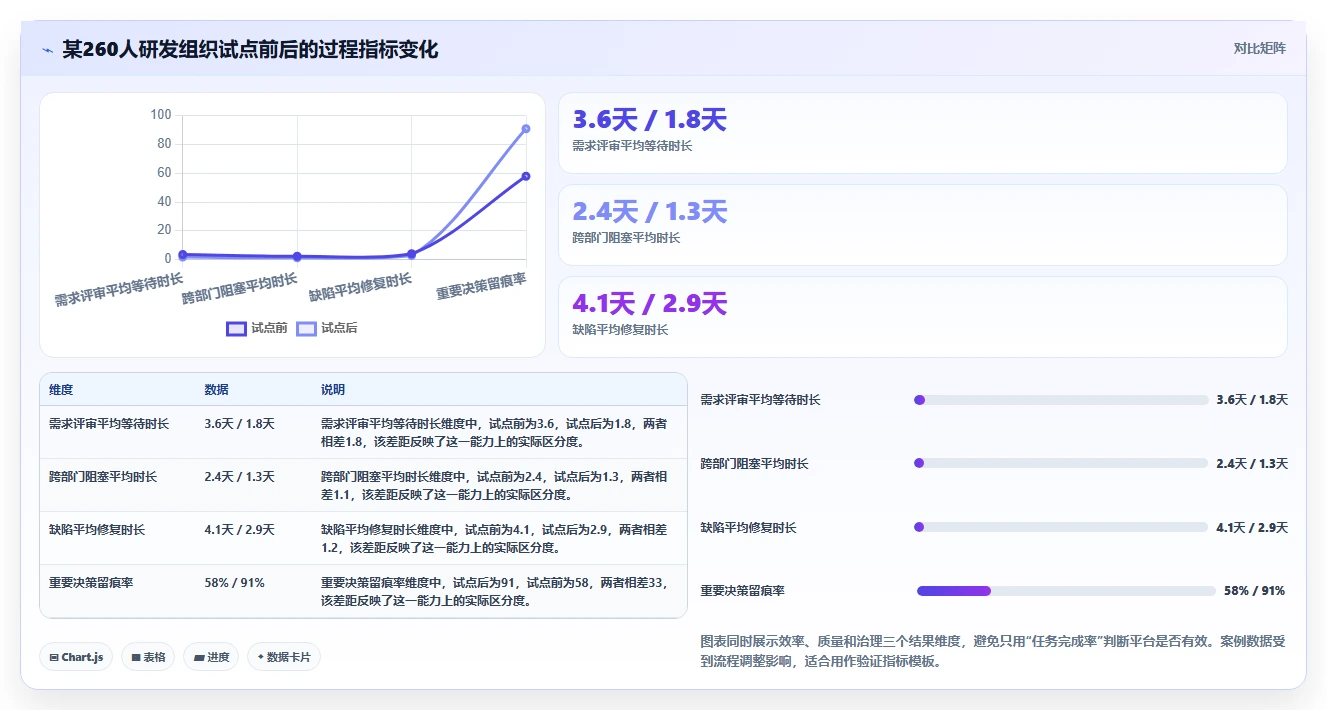Click chart axis label 缺陷平均修复时长
This screenshot has width=1327, height=710.
tap(360, 287)
